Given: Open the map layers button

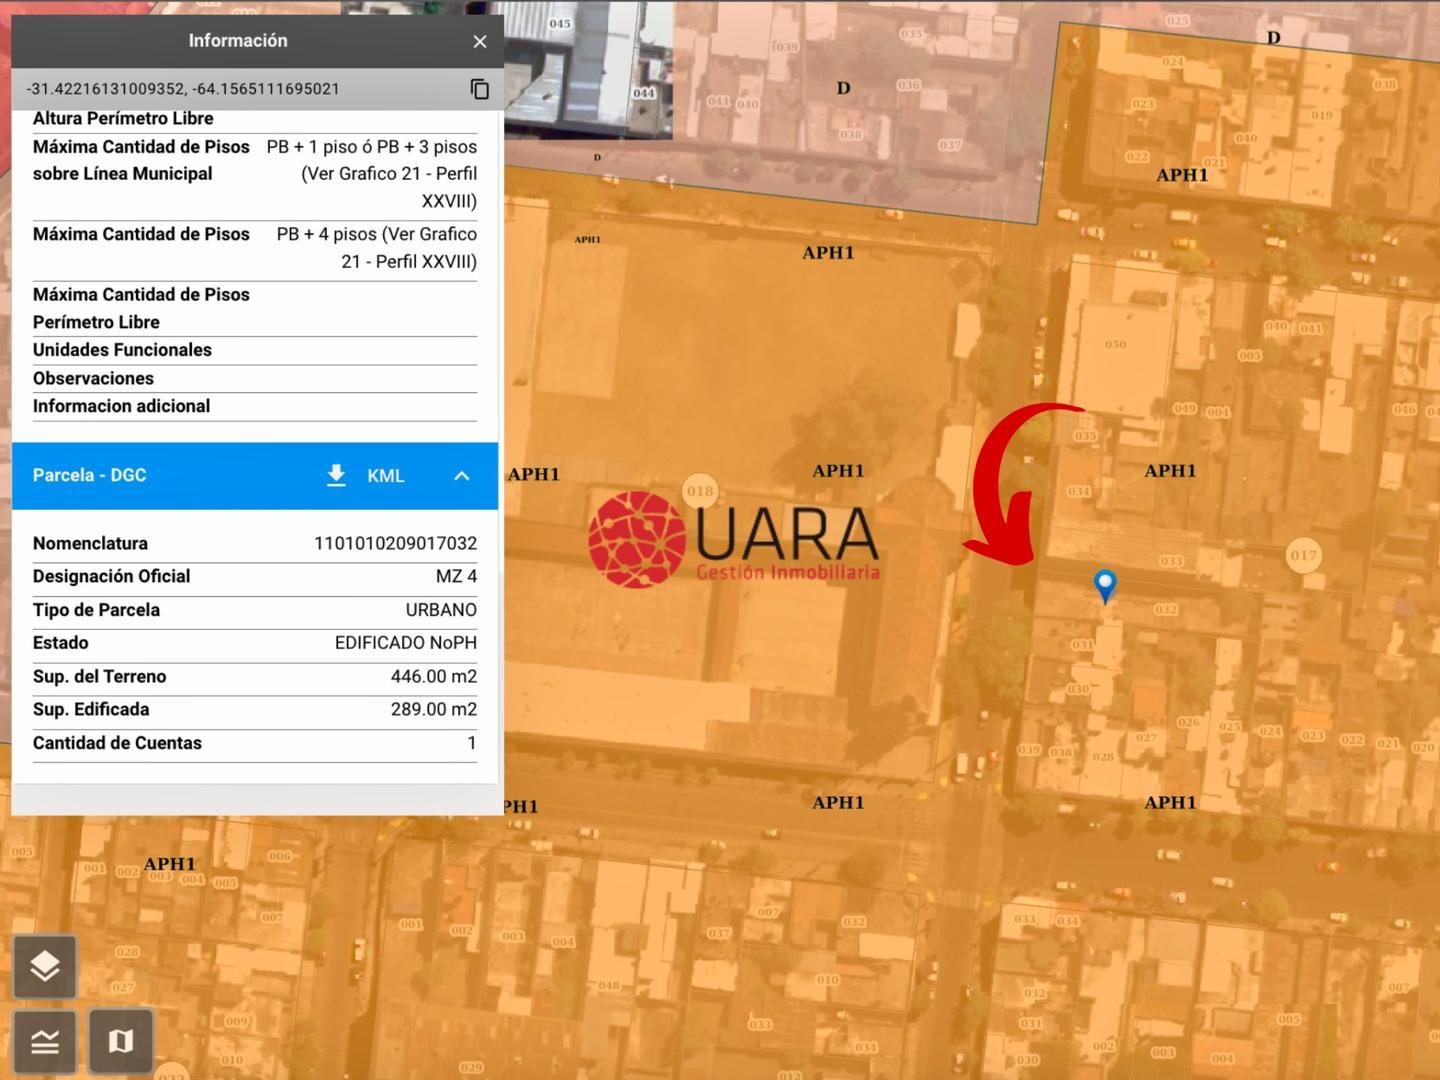Looking at the screenshot, I should [45, 966].
